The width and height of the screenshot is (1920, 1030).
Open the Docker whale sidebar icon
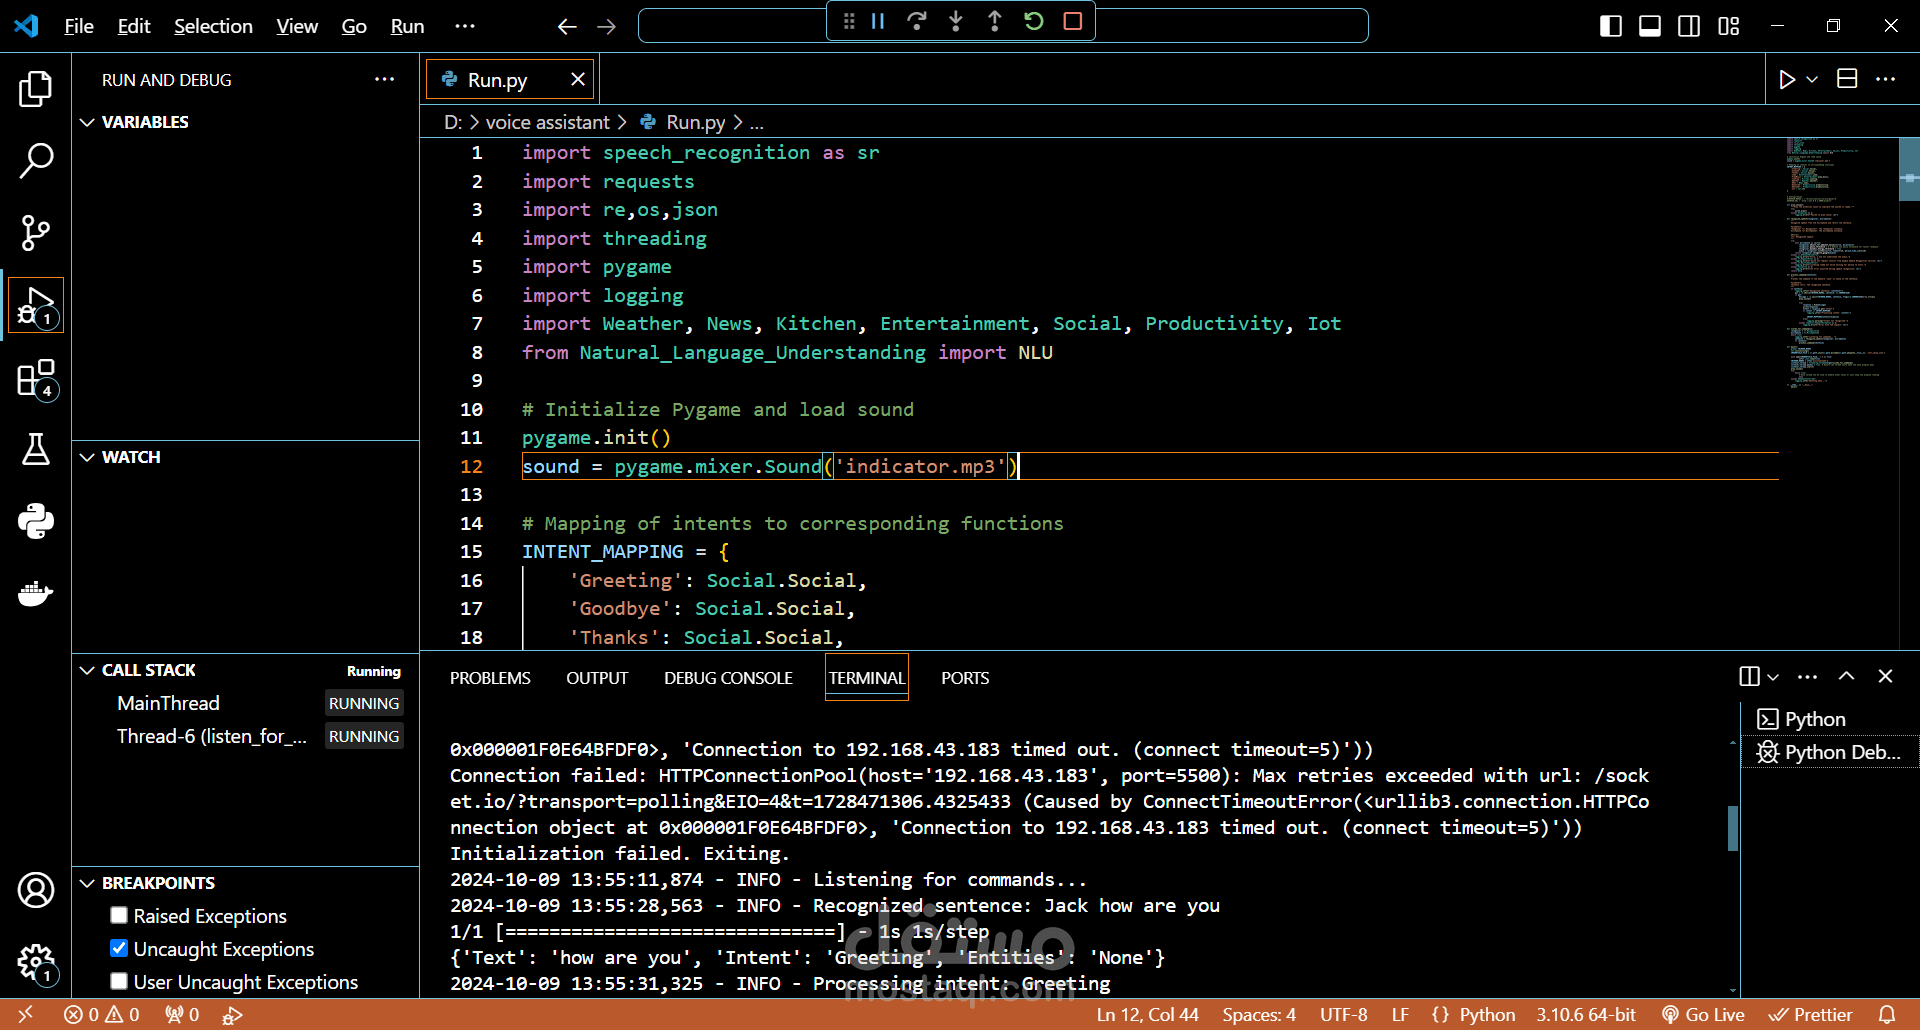pyautogui.click(x=36, y=593)
